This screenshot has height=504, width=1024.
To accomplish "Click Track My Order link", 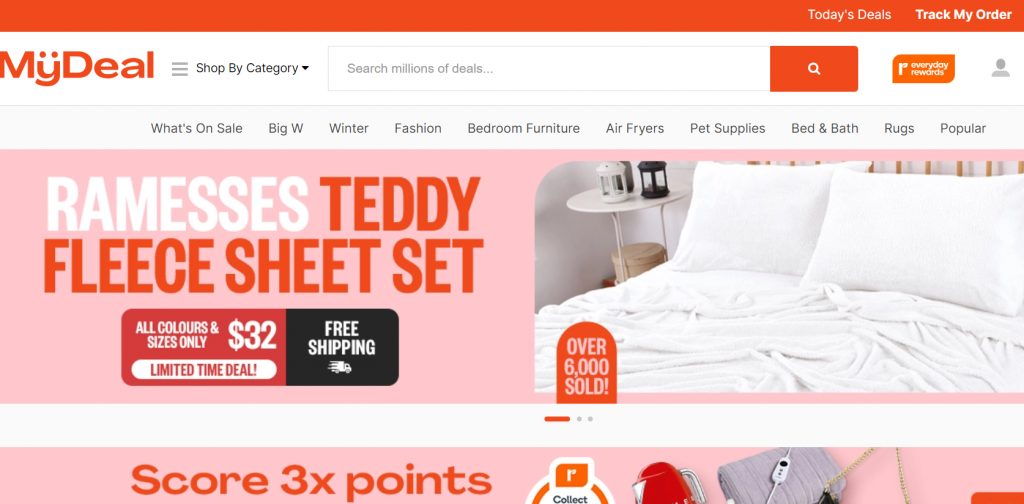I will (963, 15).
